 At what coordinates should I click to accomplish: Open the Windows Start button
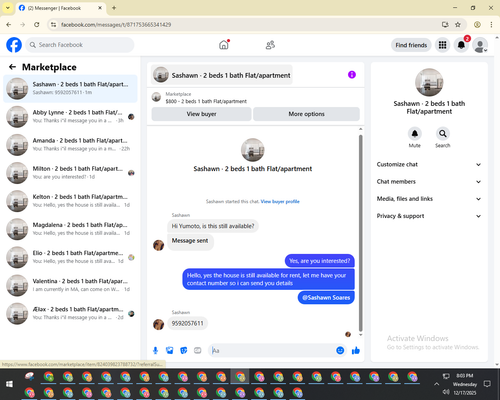point(9,384)
